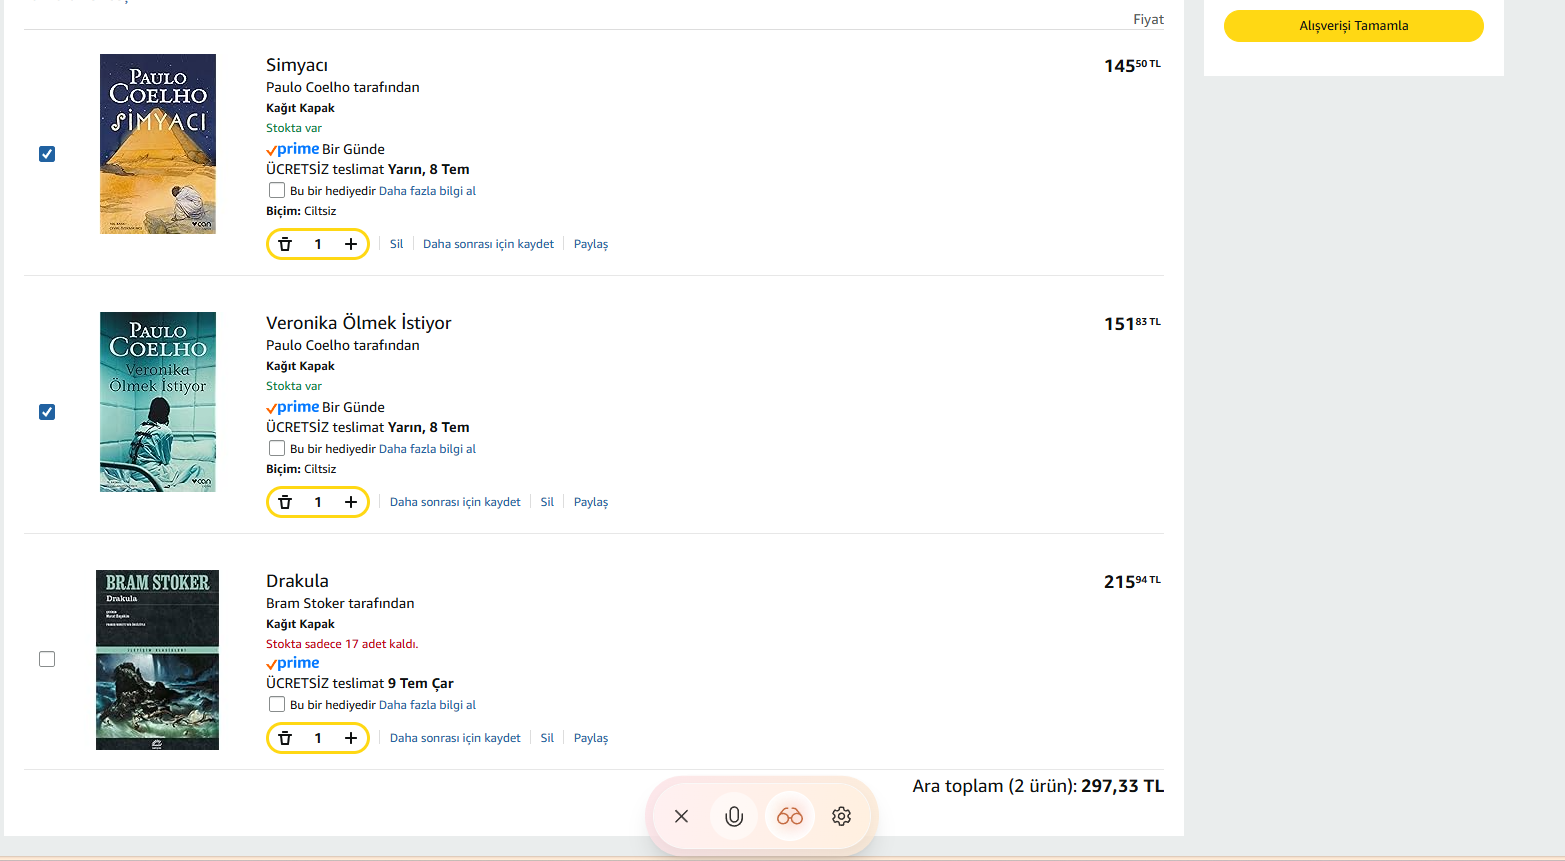Click the price 145,50 TL of Simyacı
Screen dimensions: 1565x861
coord(1132,66)
